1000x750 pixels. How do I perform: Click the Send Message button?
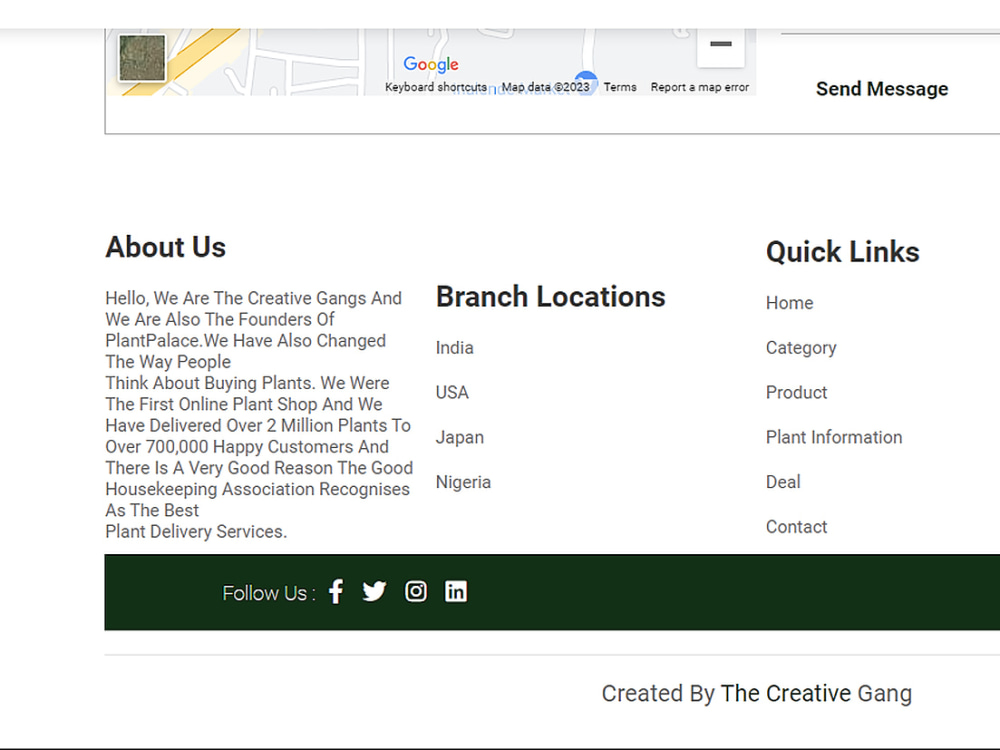point(882,89)
